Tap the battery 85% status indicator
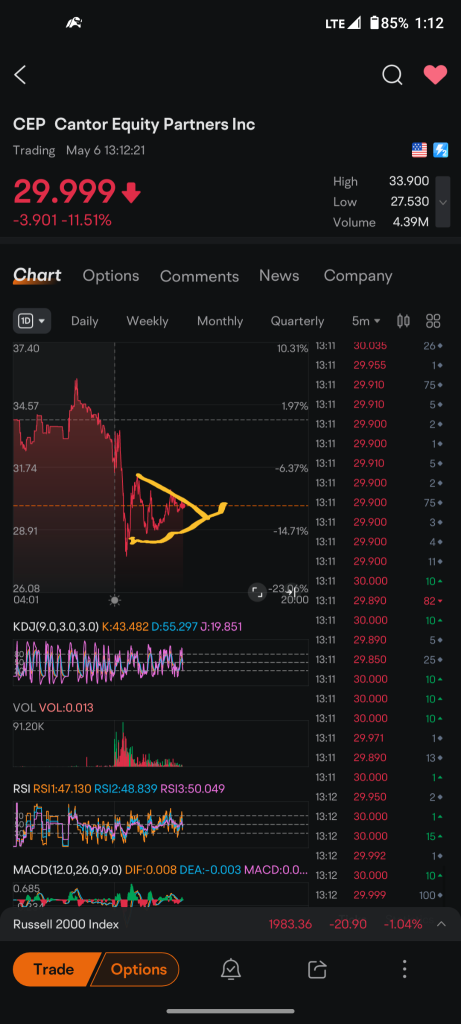461x1024 pixels. tap(389, 24)
